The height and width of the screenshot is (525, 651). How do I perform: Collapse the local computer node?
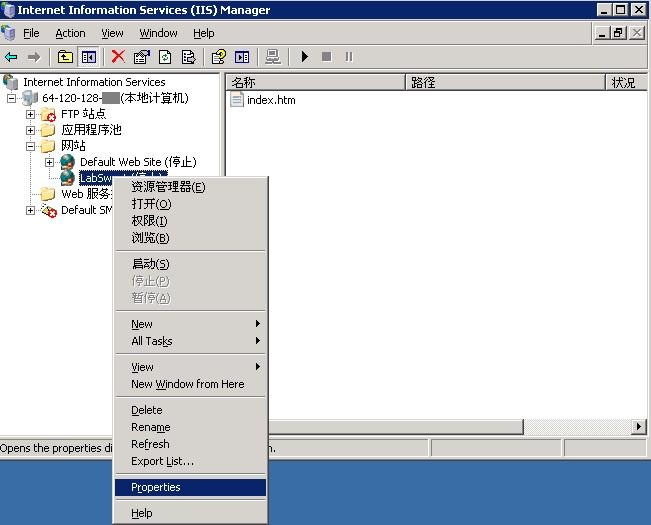(x=12, y=98)
